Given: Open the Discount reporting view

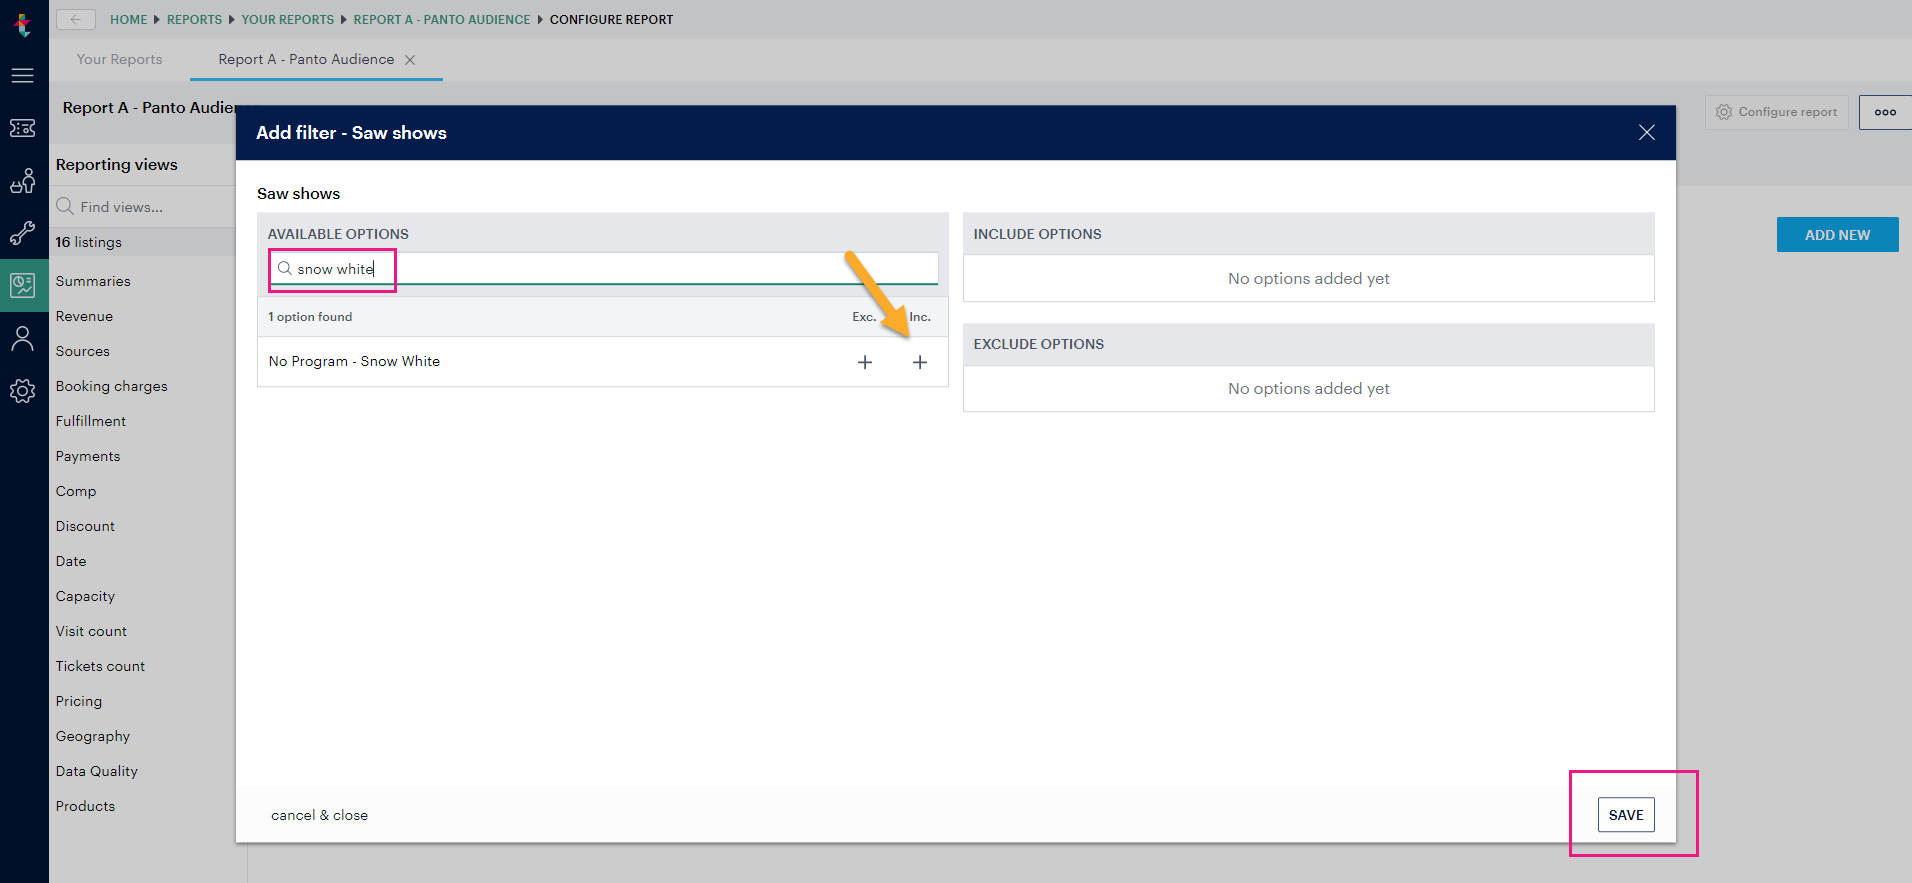Looking at the screenshot, I should [85, 526].
